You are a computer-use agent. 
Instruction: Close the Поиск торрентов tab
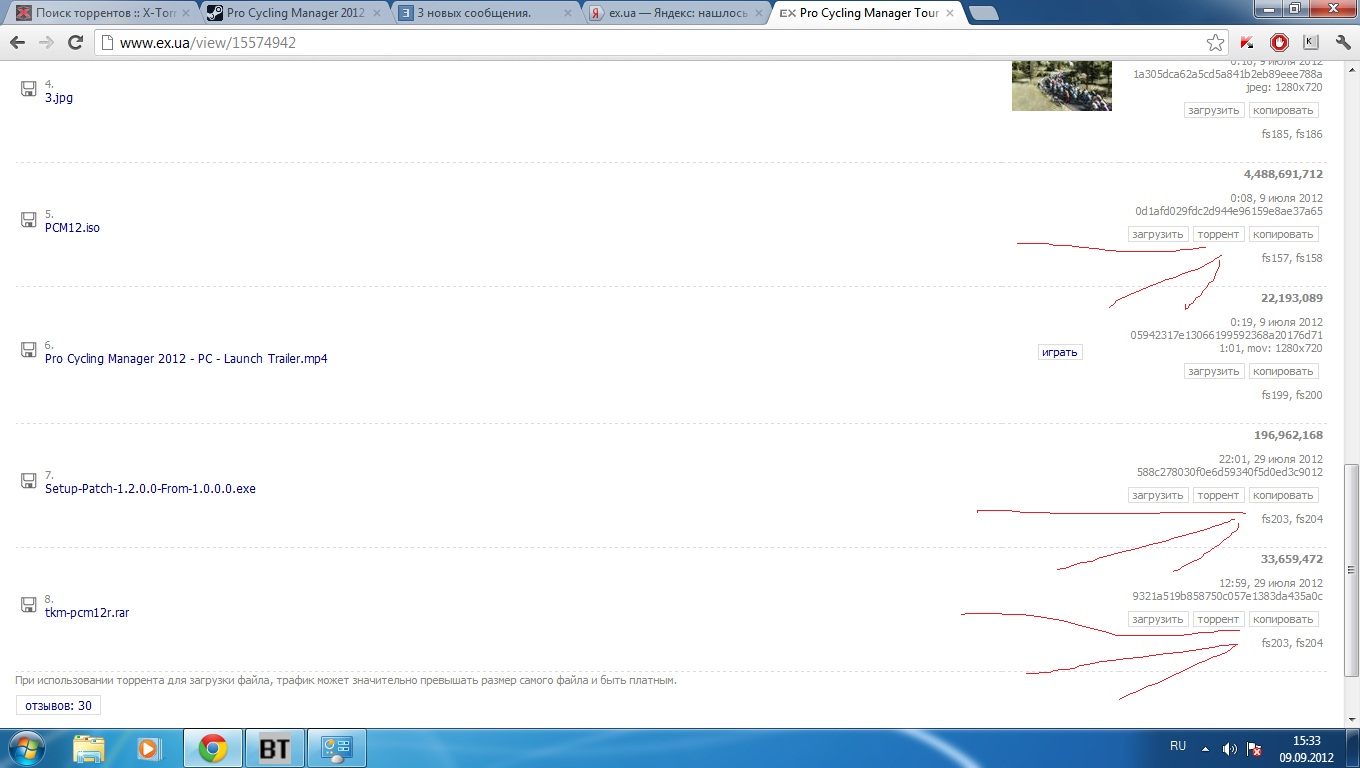click(185, 14)
